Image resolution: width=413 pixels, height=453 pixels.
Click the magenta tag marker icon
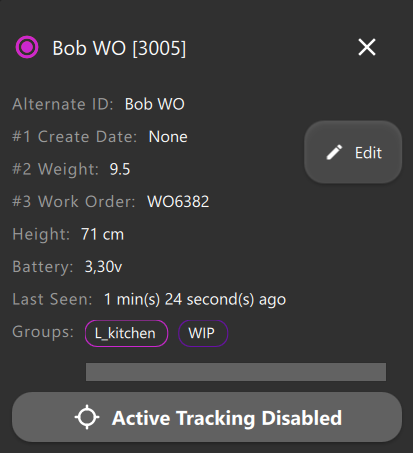[27, 47]
